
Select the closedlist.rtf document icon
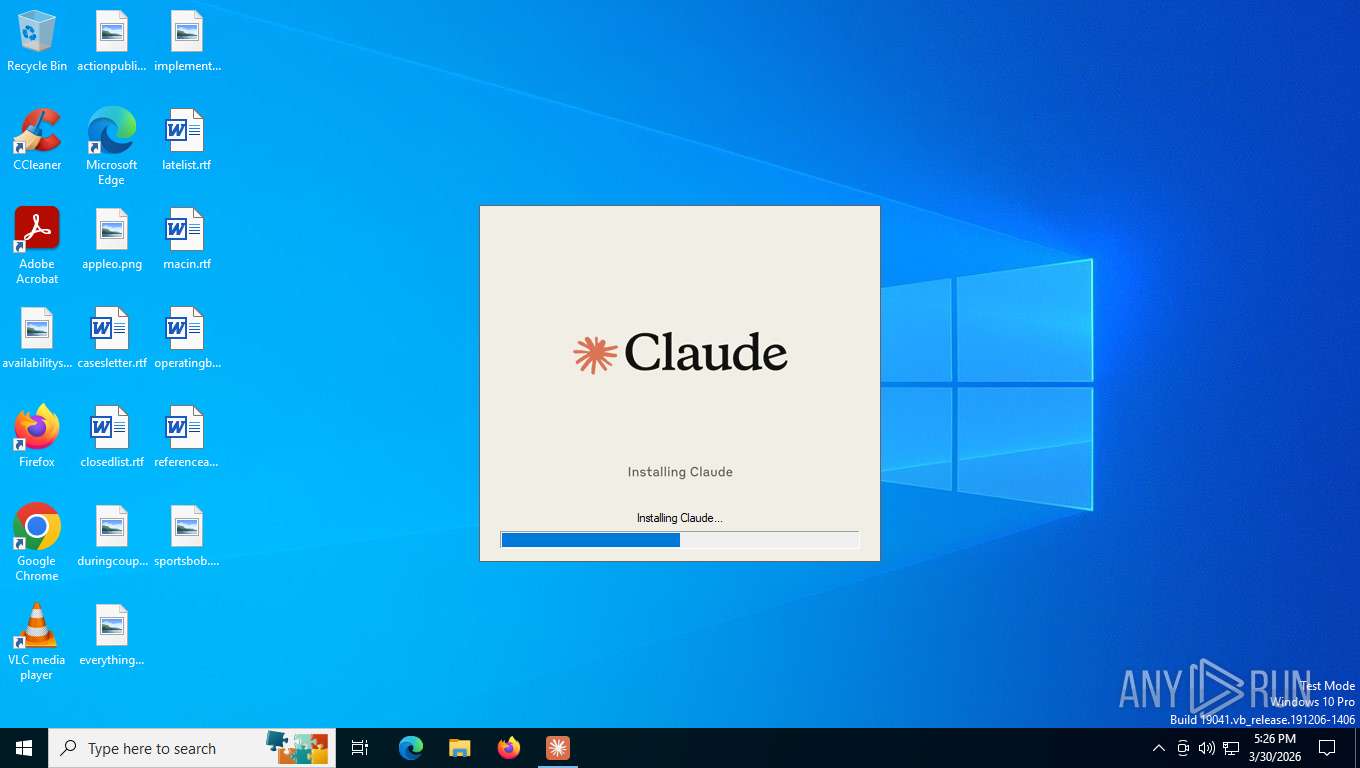(x=112, y=438)
